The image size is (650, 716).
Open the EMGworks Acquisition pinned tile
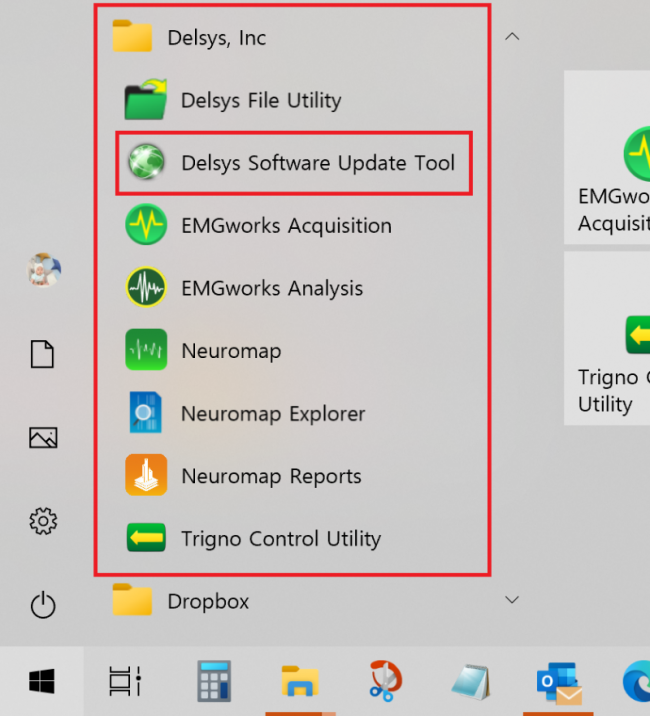pos(607,157)
